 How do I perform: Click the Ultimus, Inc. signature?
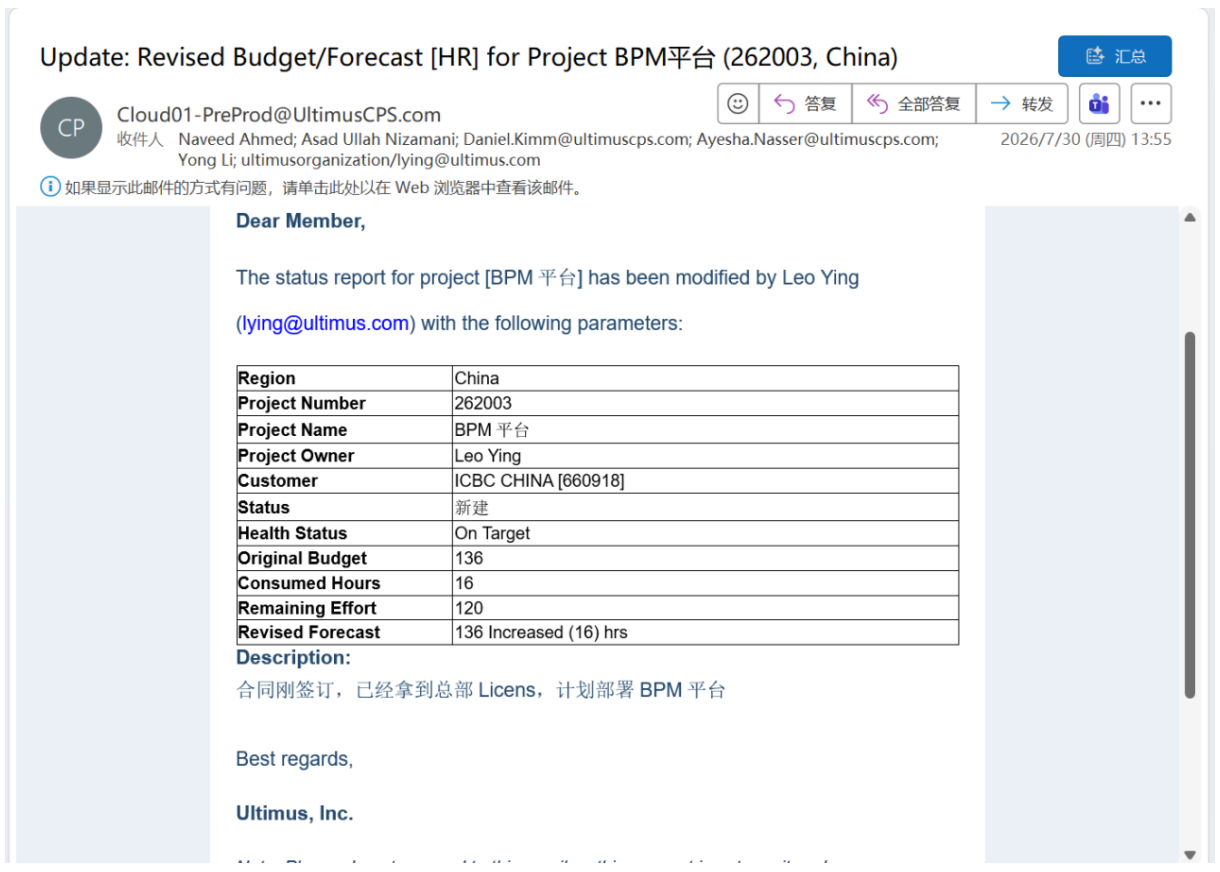coord(295,813)
